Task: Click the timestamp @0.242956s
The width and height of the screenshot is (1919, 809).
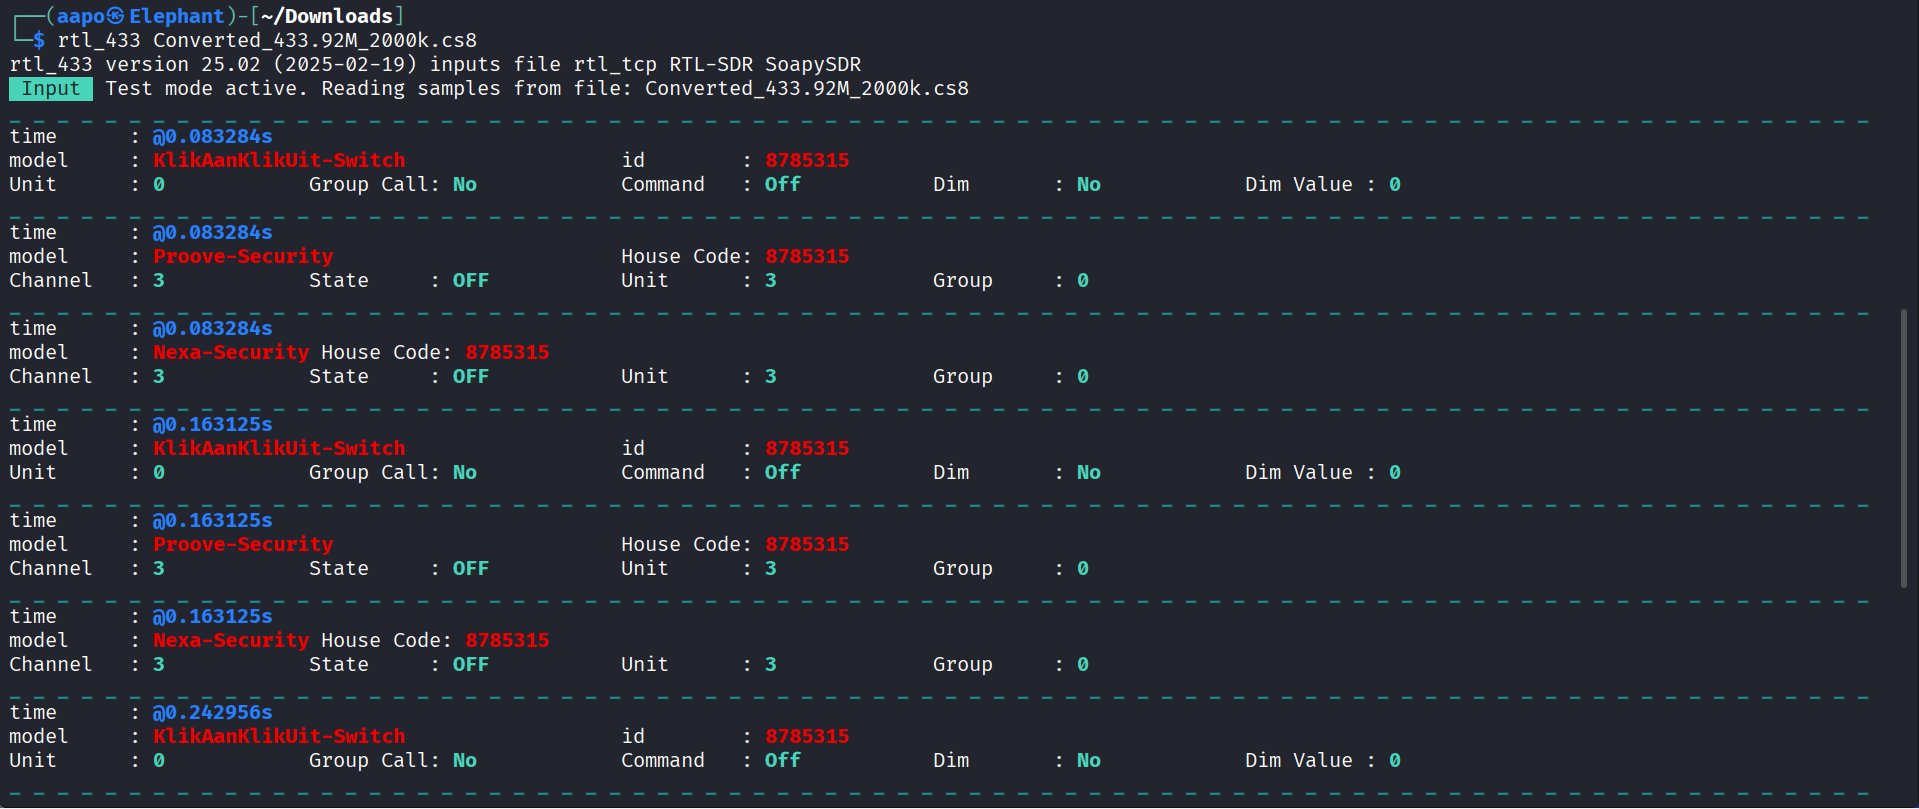Action: (x=212, y=713)
